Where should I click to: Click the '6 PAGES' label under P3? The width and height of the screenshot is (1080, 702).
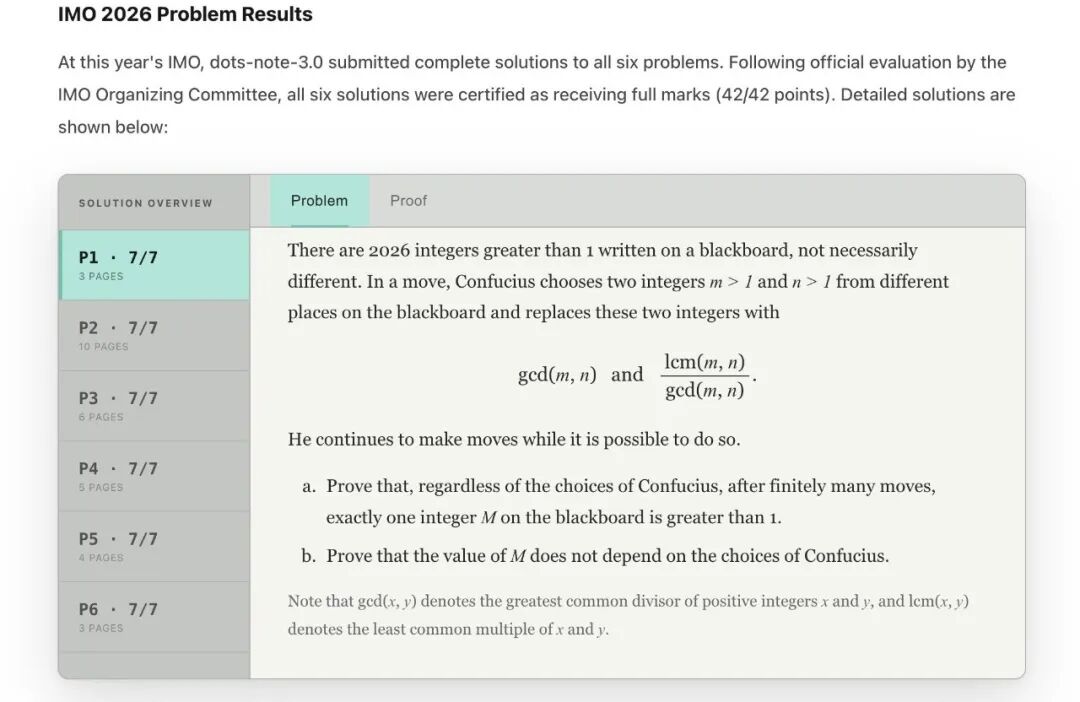(101, 417)
